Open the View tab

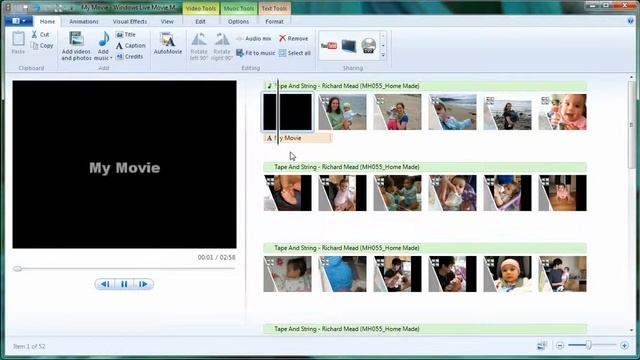point(167,21)
